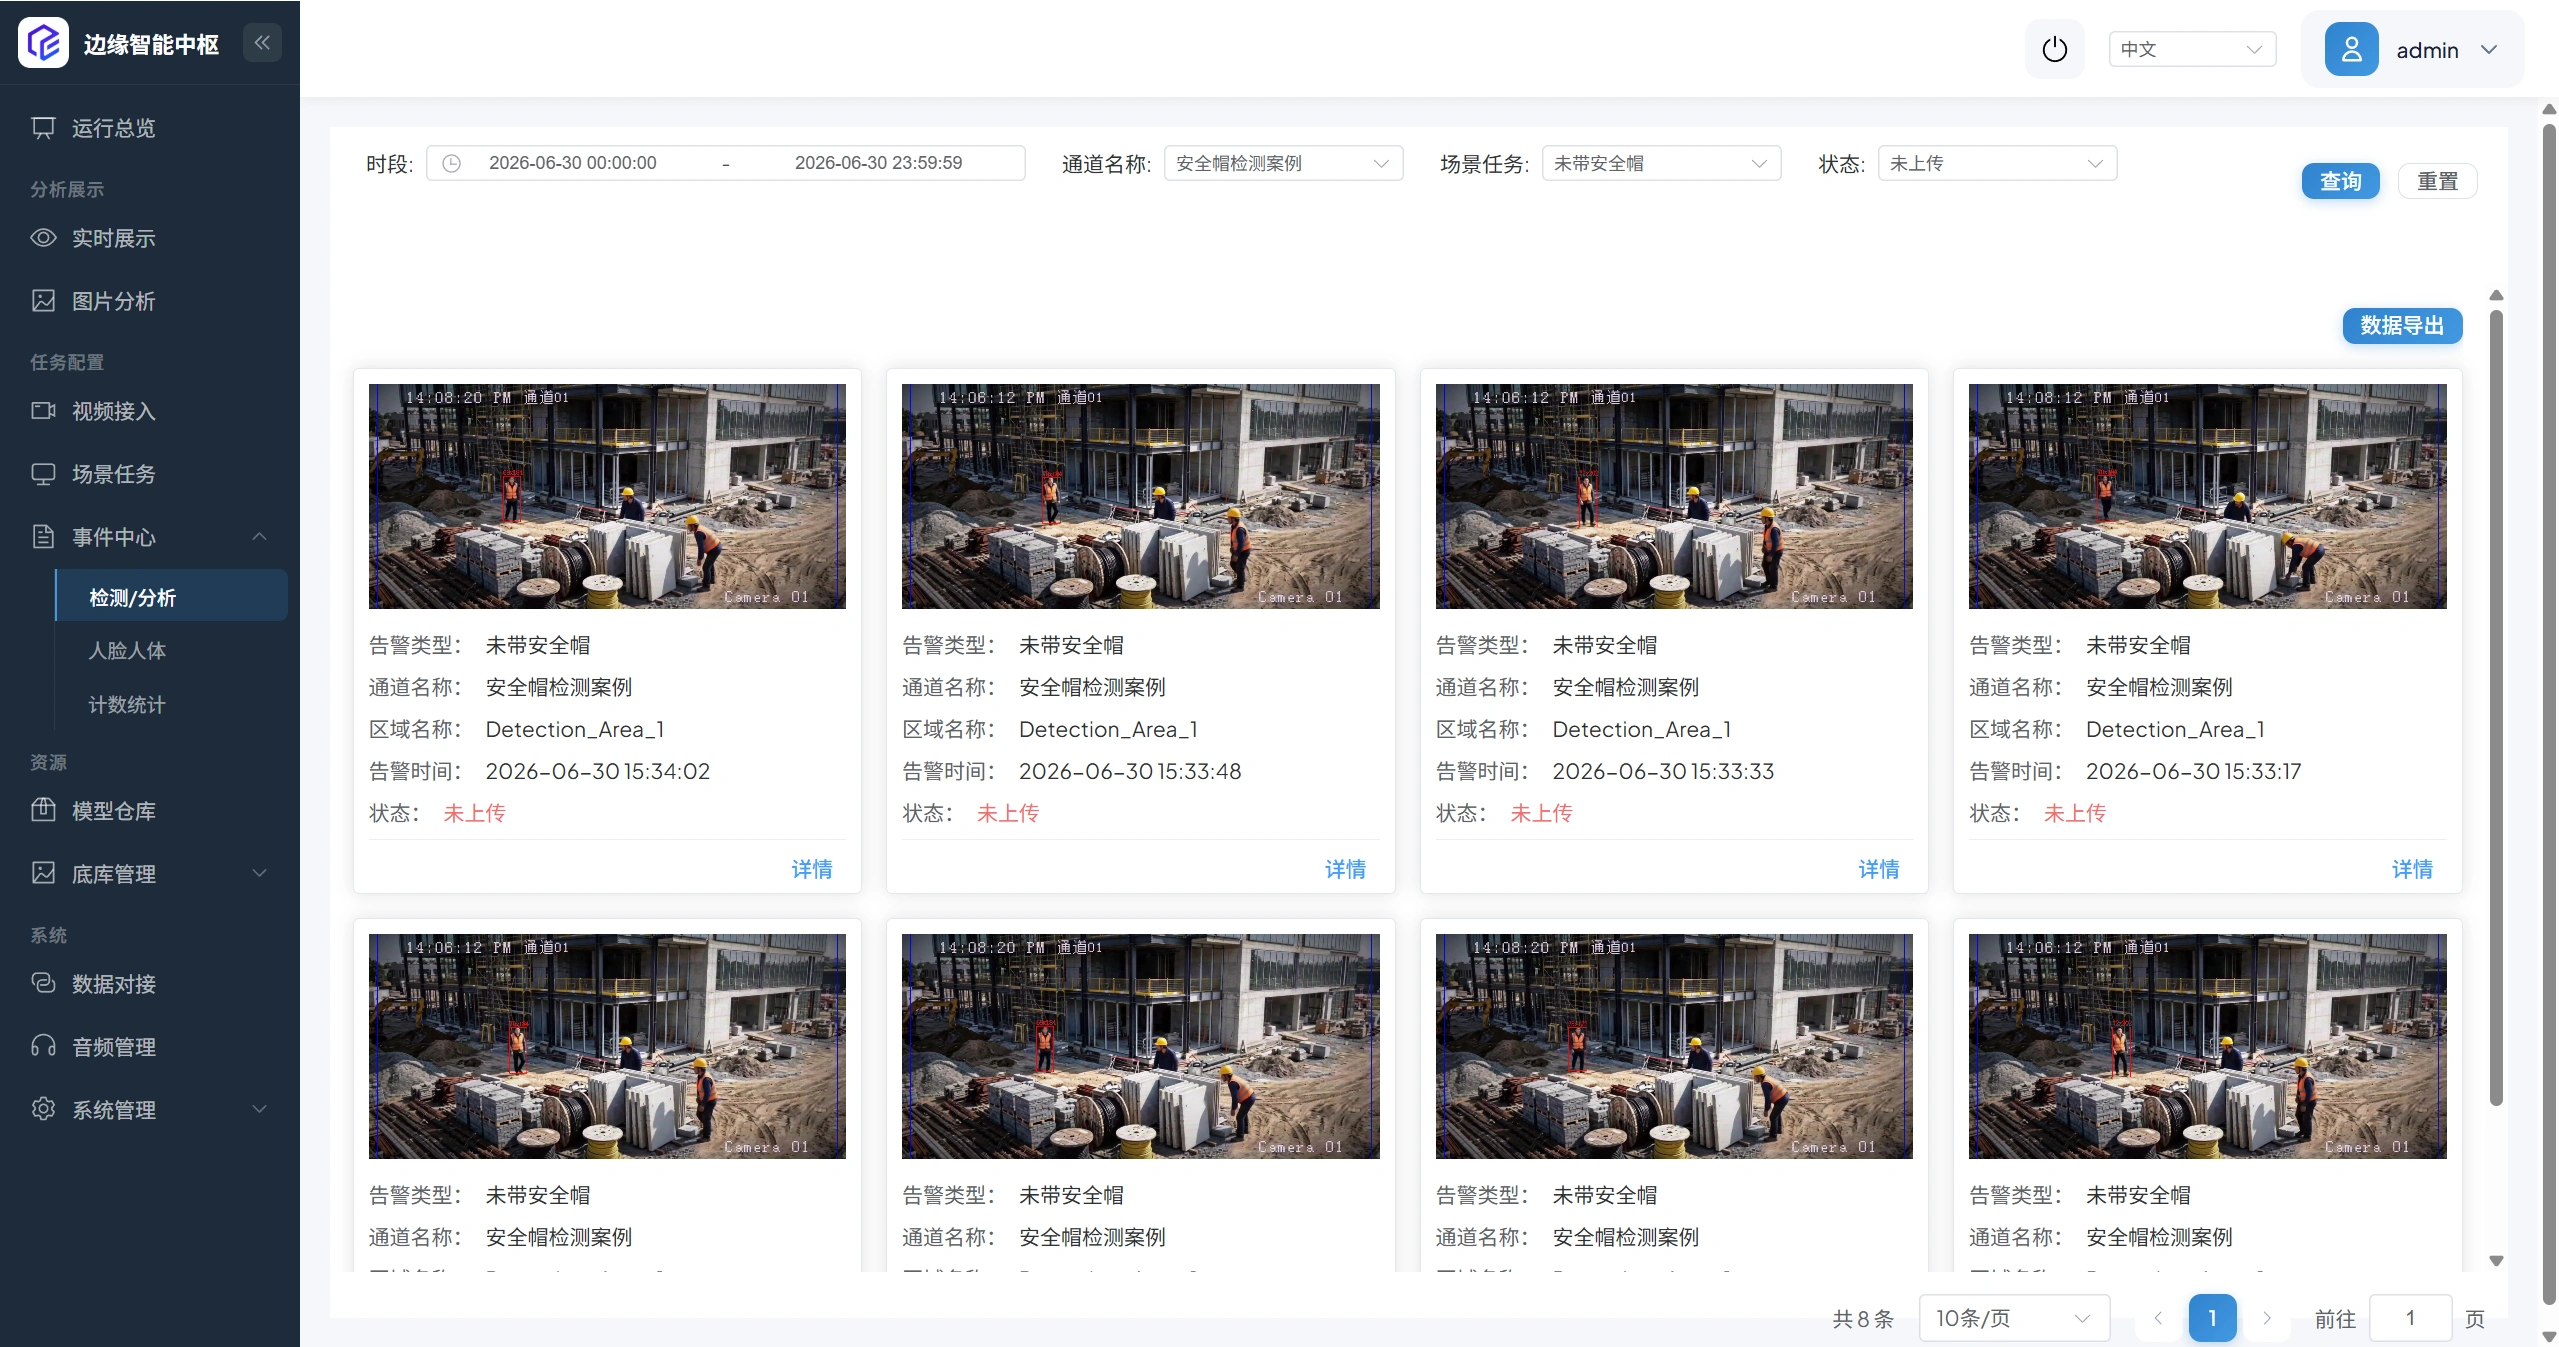Click the 音频管理 headphone icon
The width and height of the screenshot is (2559, 1347).
43,1046
